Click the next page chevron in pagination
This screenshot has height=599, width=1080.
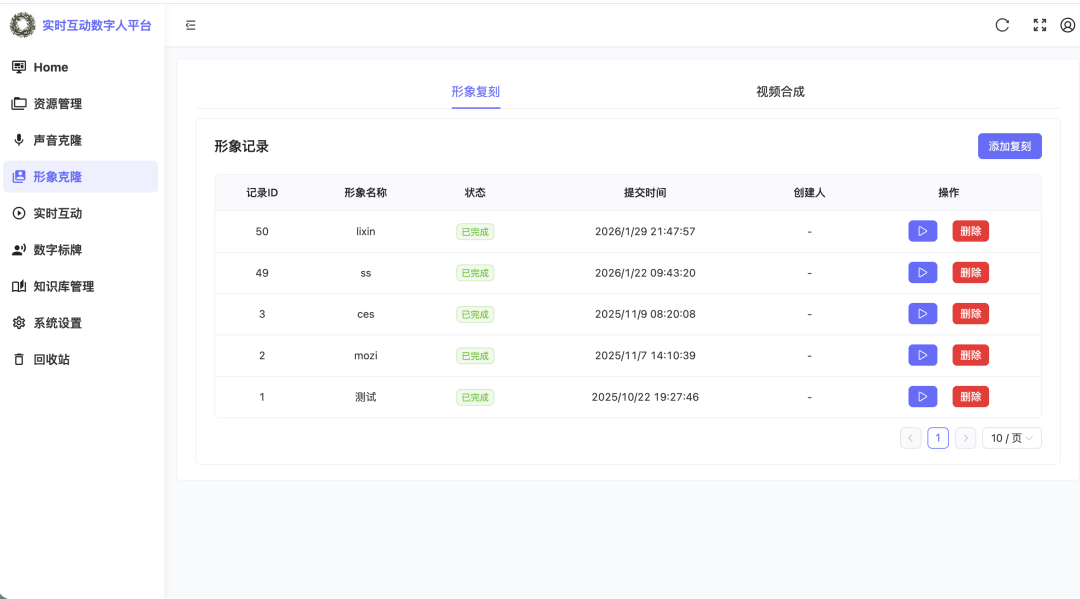coord(965,437)
